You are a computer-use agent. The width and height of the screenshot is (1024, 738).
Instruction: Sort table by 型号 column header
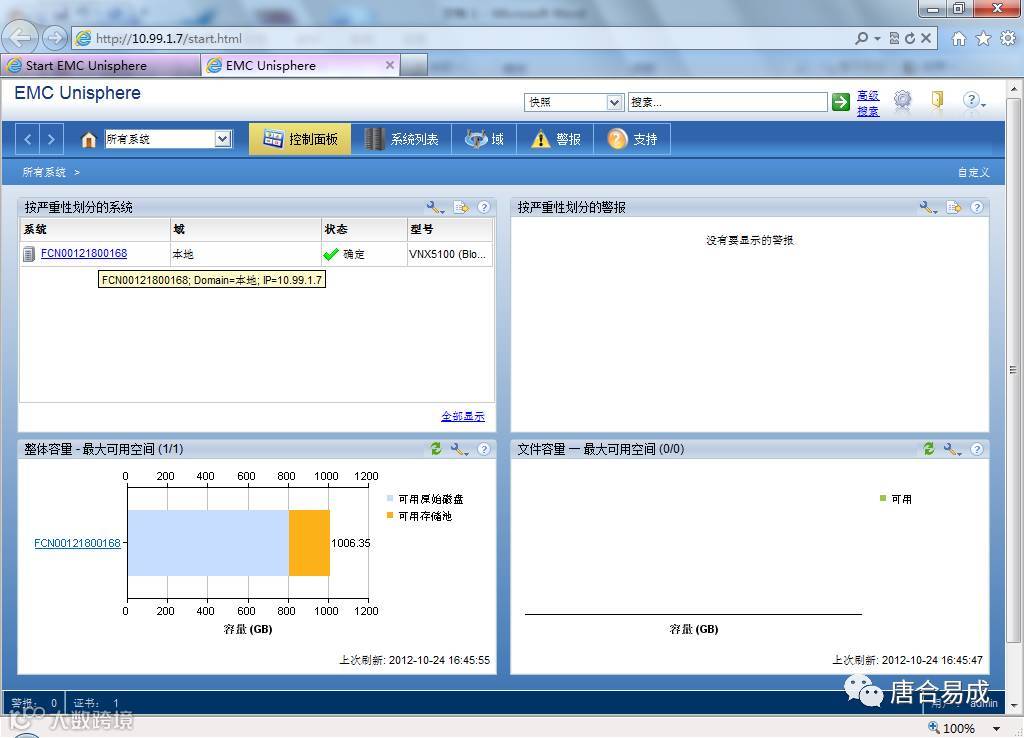[449, 229]
